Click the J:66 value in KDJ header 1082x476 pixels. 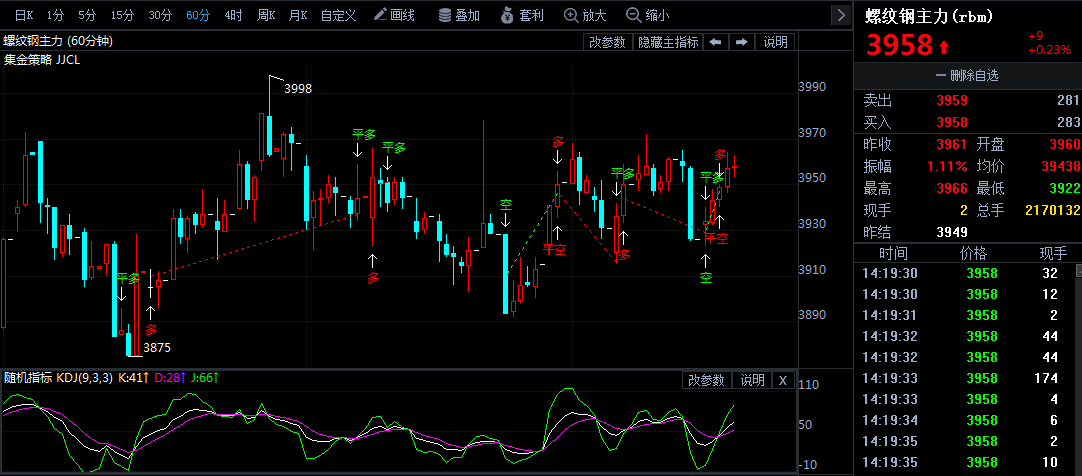pyautogui.click(x=205, y=378)
